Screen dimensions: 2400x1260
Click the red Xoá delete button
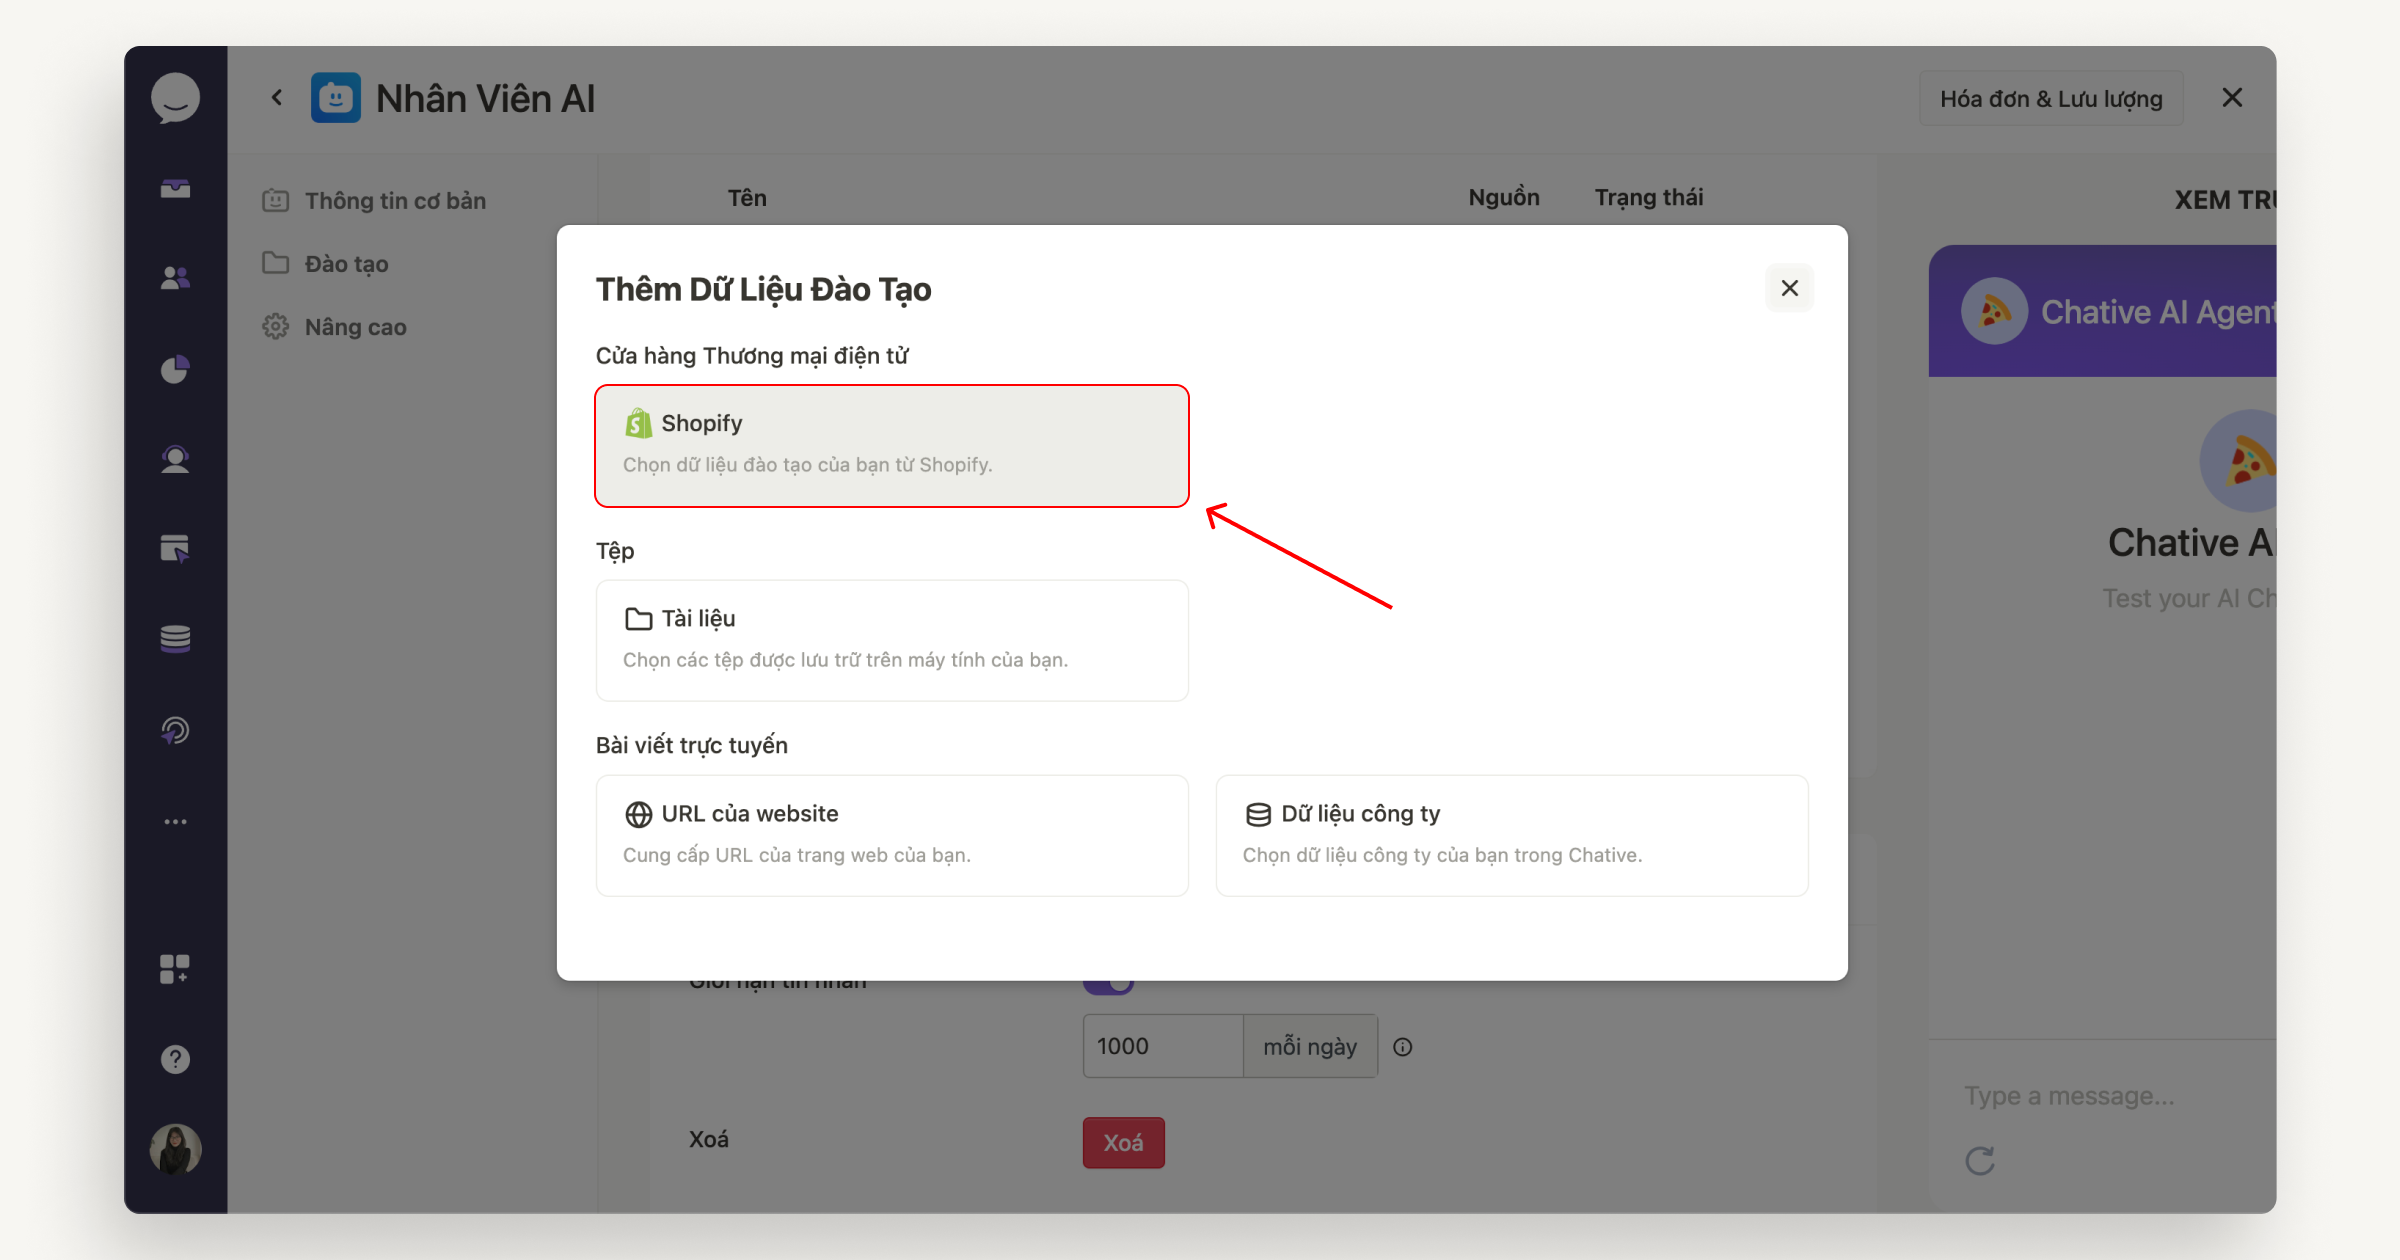pos(1124,1143)
